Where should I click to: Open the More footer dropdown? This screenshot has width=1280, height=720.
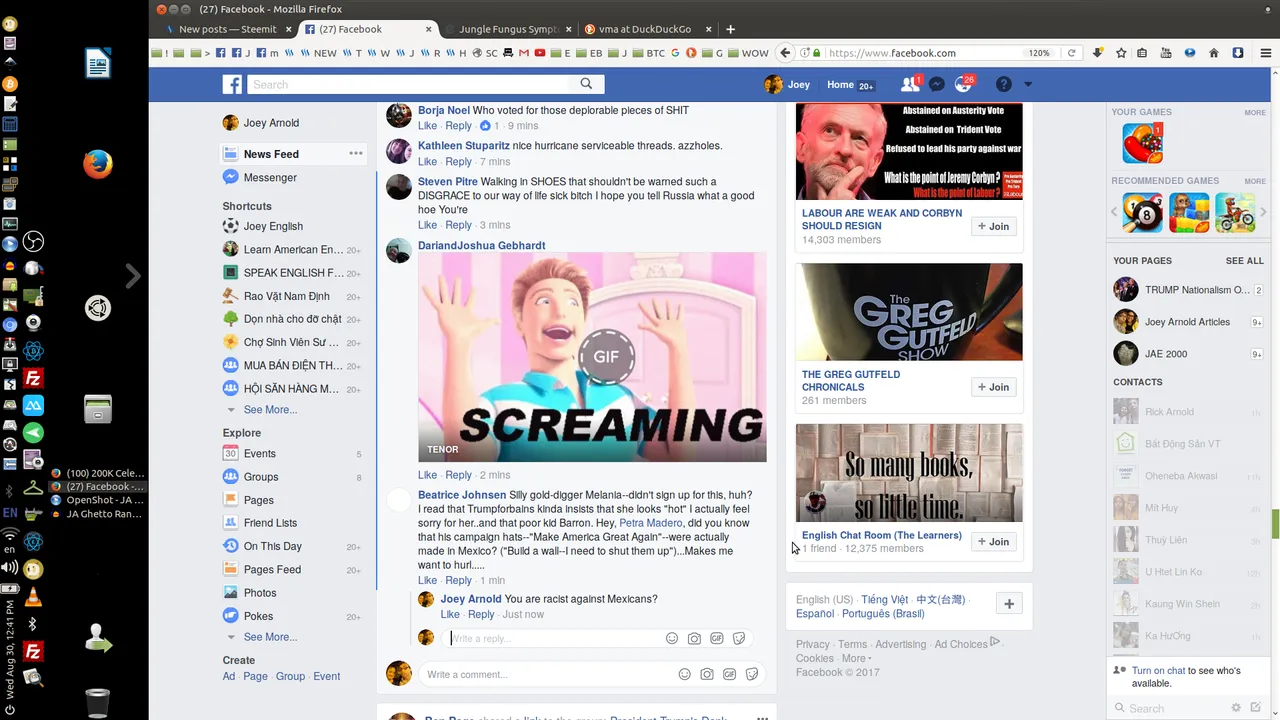tap(856, 659)
